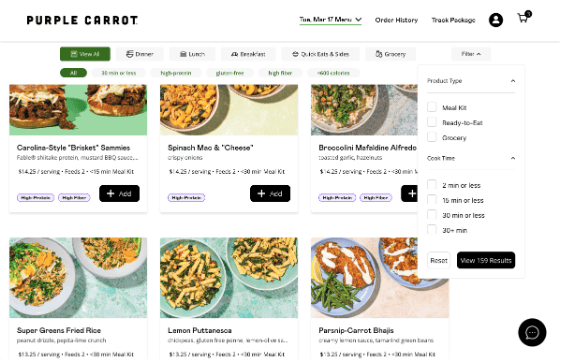The image size is (562, 362).
Task: Switch to the Dinner tab
Action: (139, 54)
